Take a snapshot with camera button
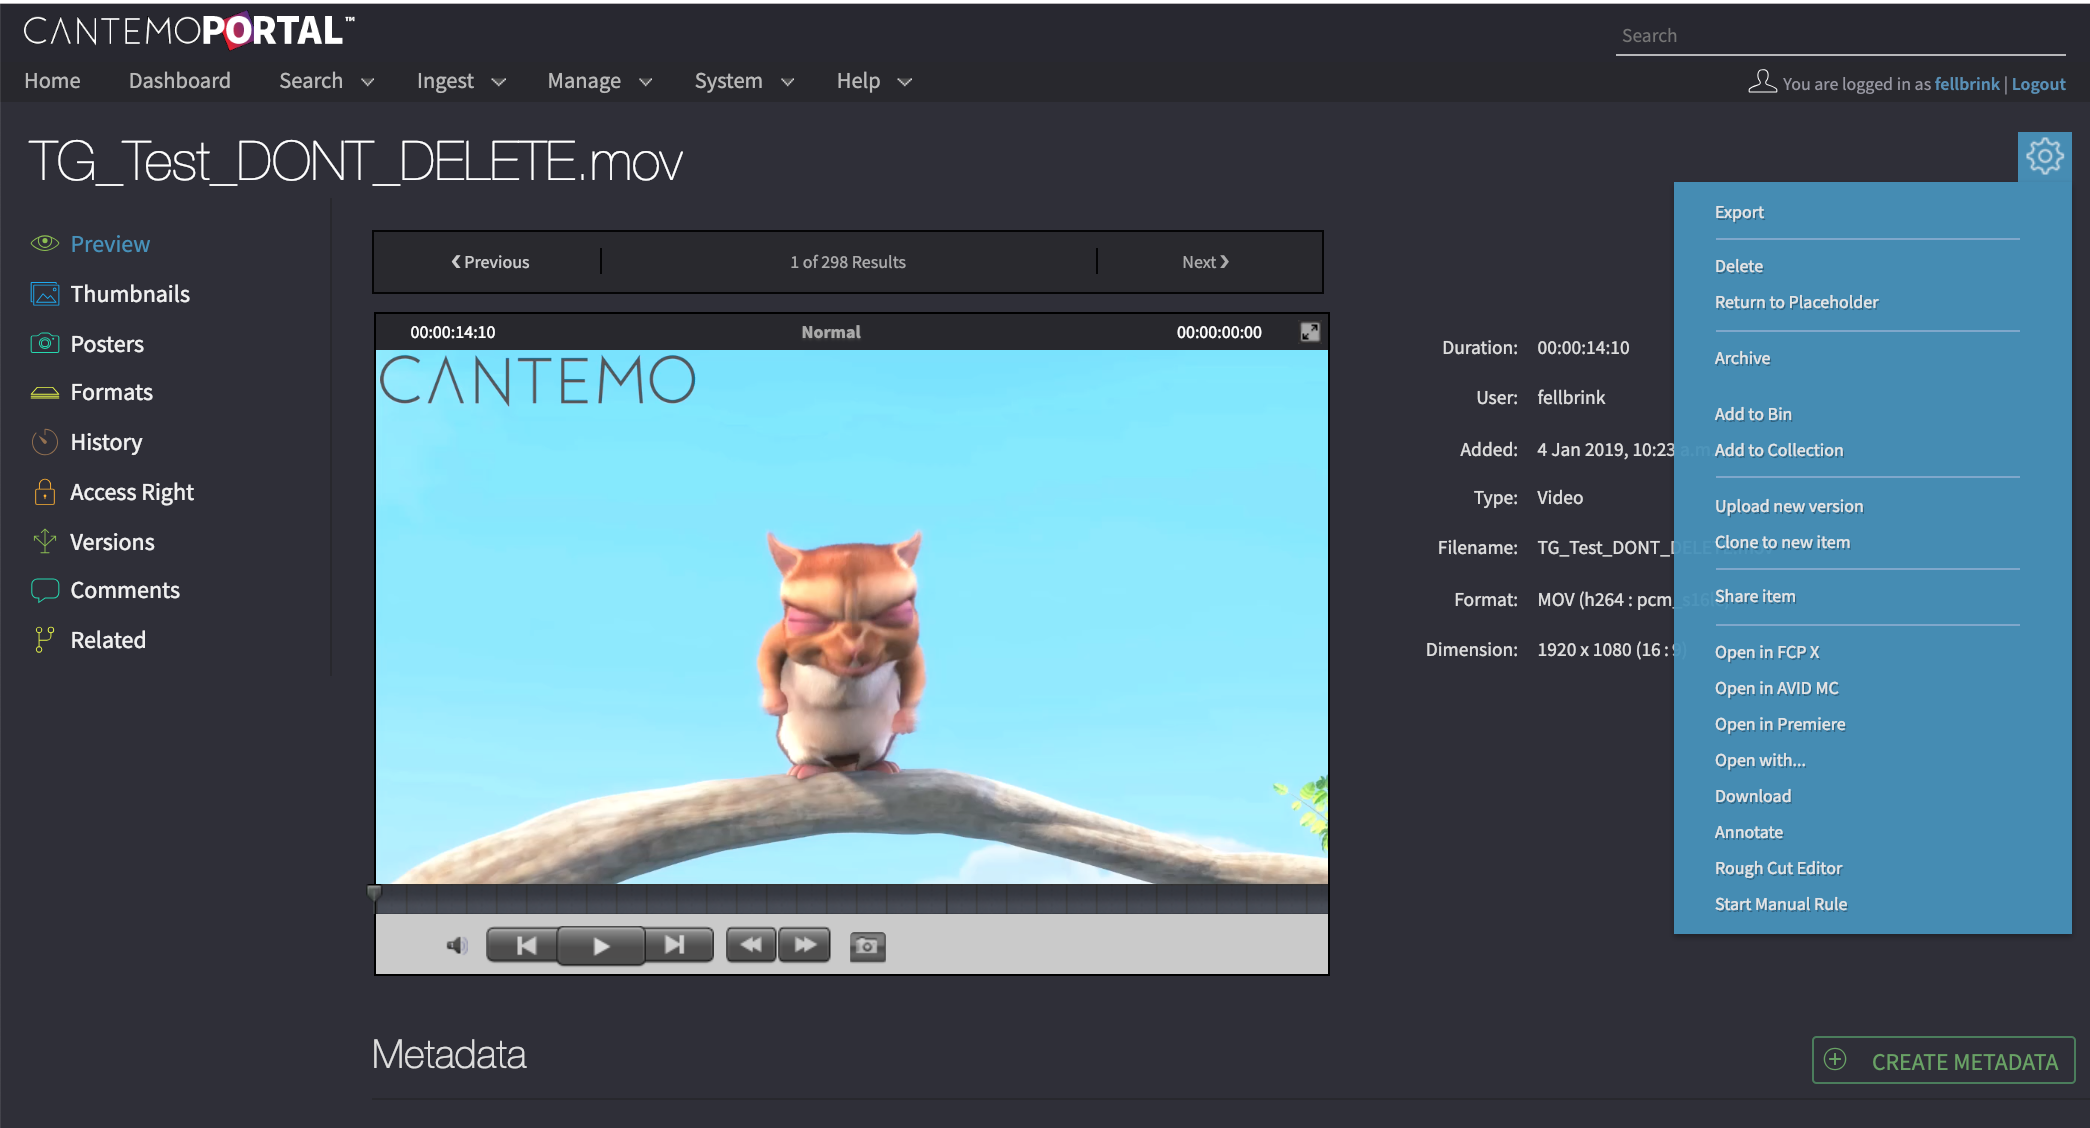Image resolution: width=2090 pixels, height=1128 pixels. 867,945
